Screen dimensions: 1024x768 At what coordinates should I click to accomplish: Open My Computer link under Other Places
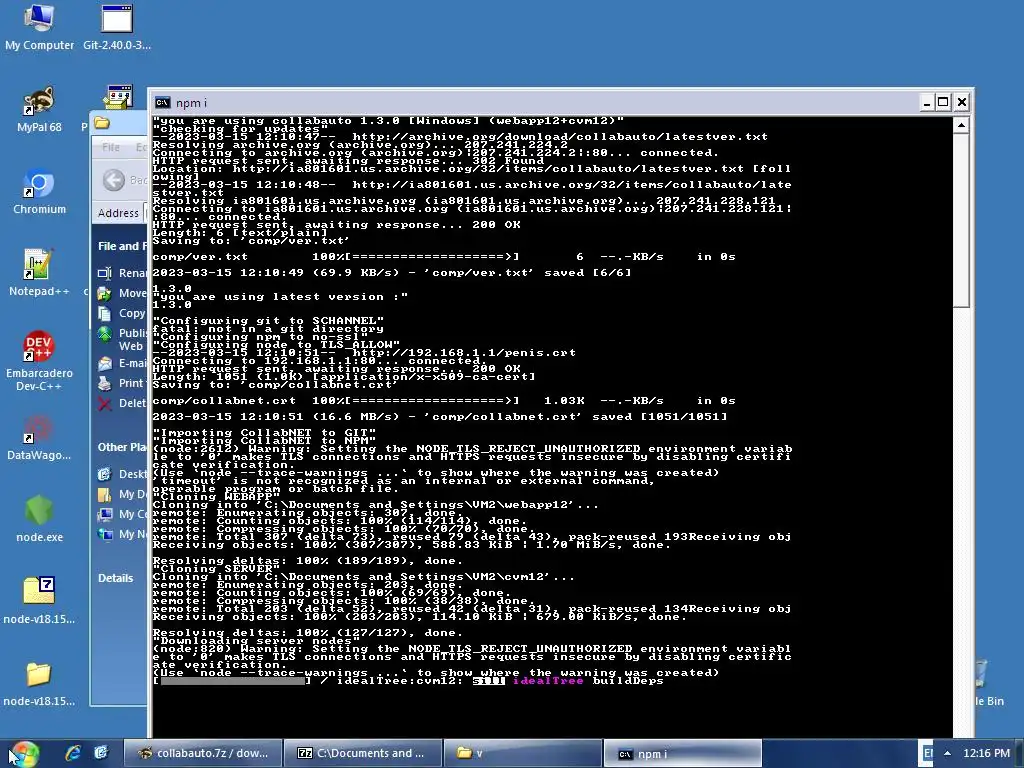[121, 514]
